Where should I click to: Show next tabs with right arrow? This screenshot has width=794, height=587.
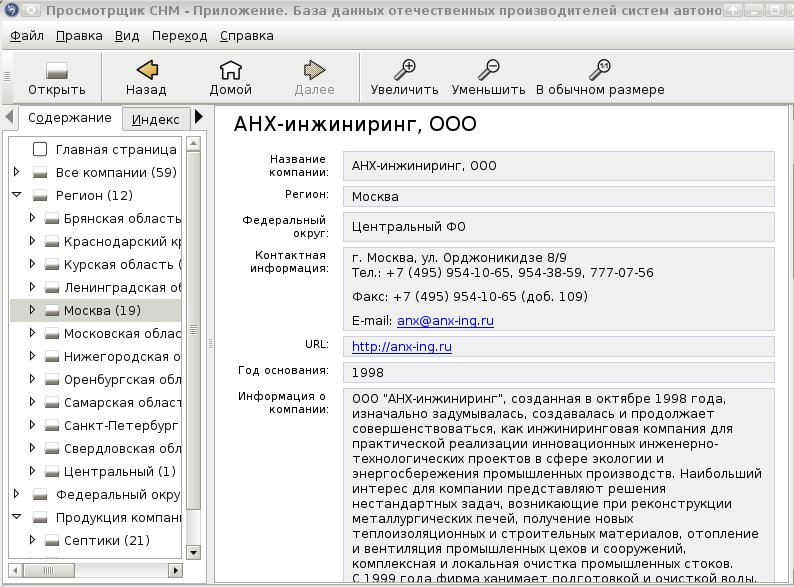[199, 117]
